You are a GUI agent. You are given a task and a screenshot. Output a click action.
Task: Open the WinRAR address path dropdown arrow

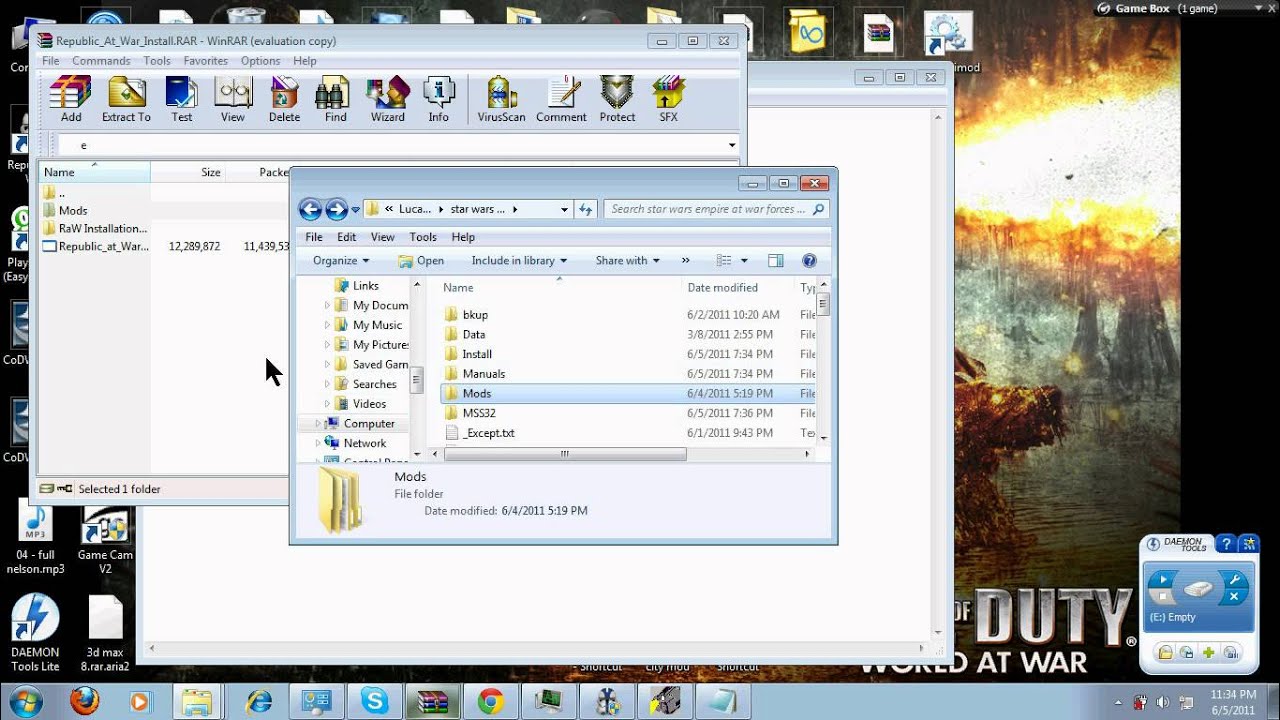point(732,145)
